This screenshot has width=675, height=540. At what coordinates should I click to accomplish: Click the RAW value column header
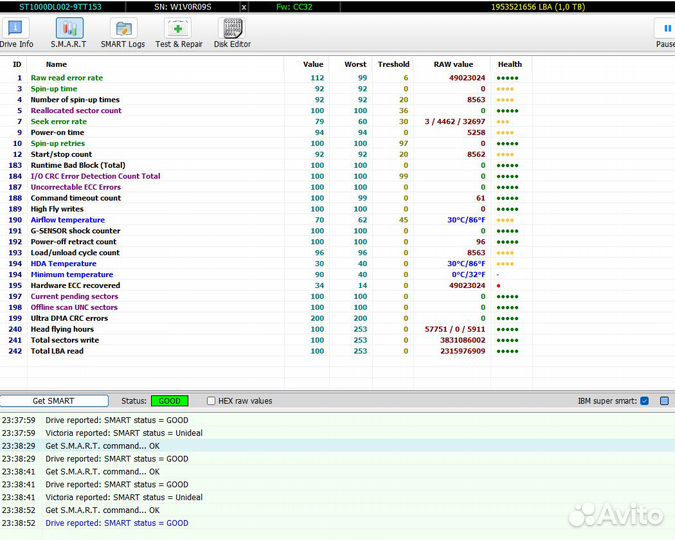point(453,64)
